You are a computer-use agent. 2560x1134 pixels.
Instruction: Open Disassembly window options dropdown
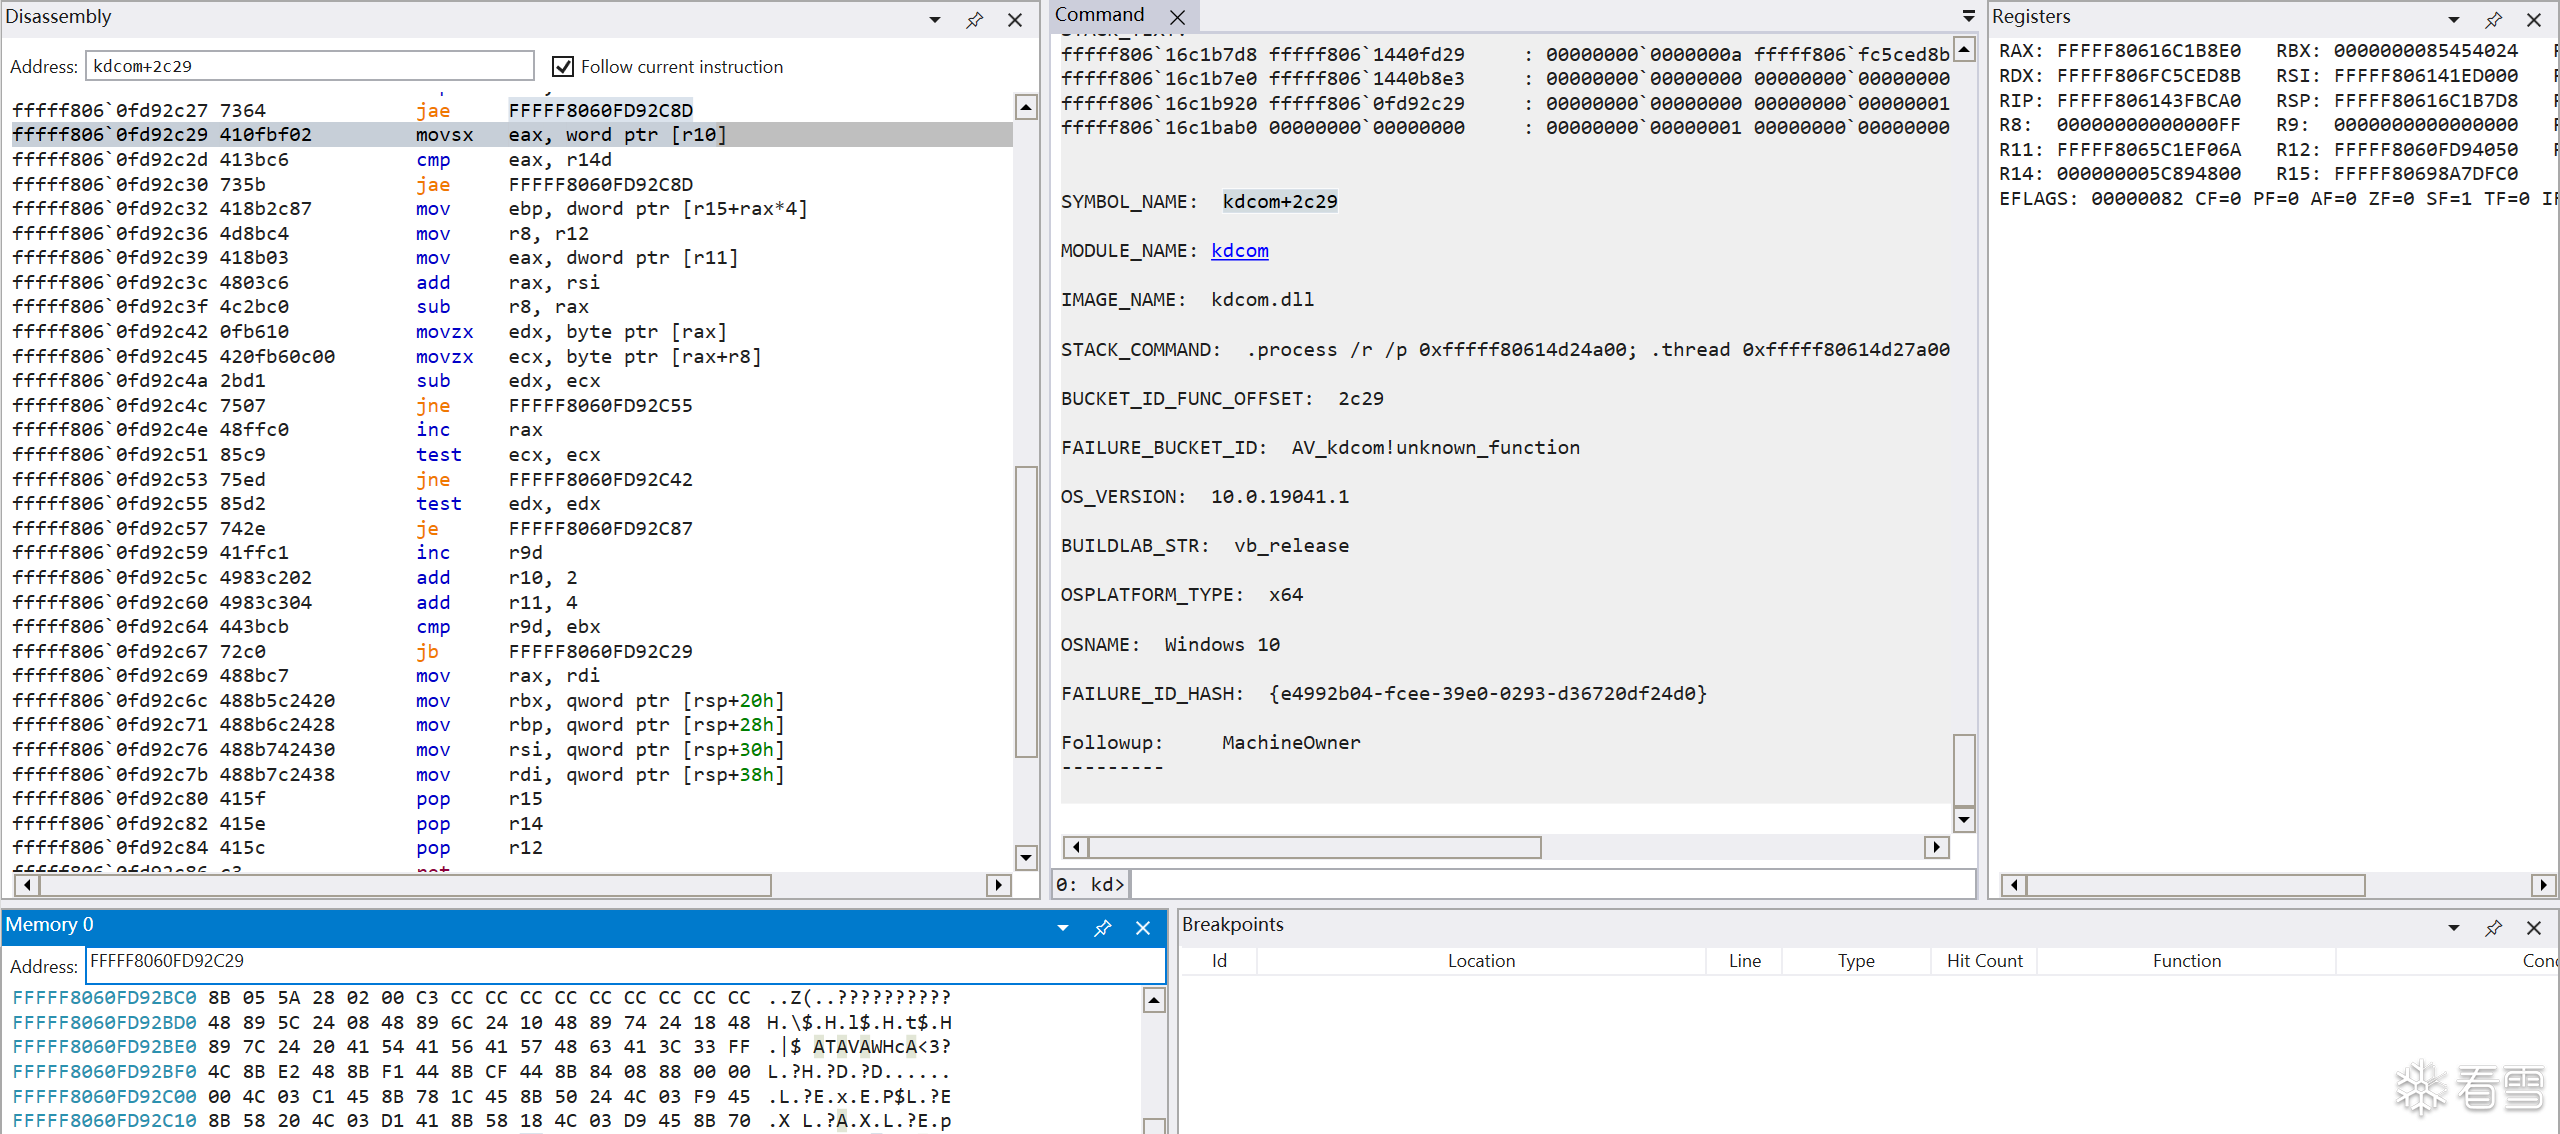pyautogui.click(x=935, y=20)
